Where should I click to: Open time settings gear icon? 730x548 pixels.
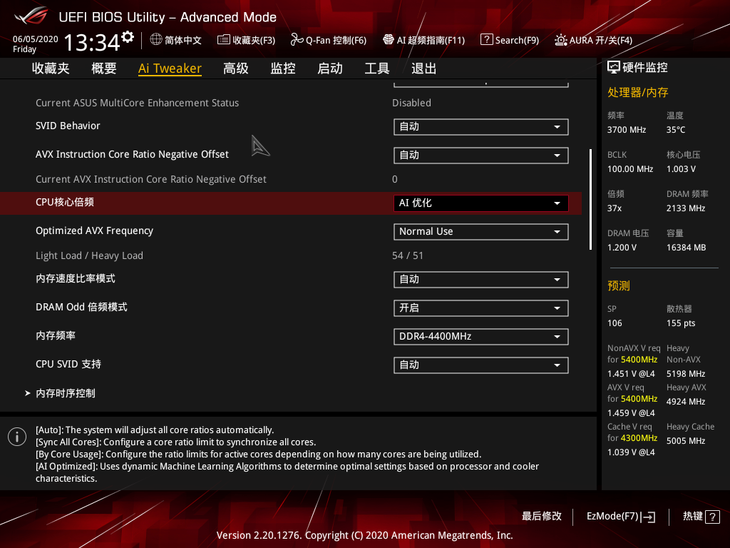click(x=128, y=37)
